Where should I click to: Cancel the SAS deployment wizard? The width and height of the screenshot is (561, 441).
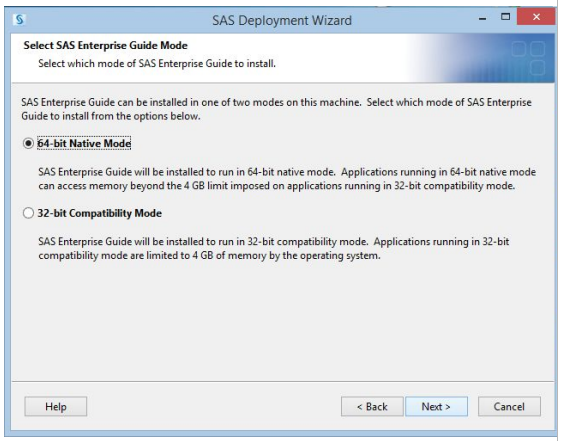pyautogui.click(x=509, y=407)
